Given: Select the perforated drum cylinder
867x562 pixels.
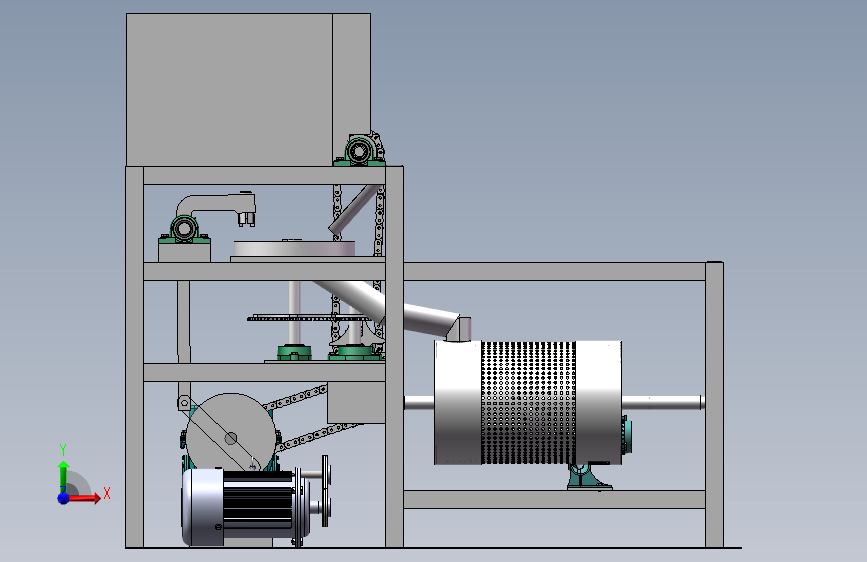Looking at the screenshot, I should pyautogui.click(x=529, y=403).
